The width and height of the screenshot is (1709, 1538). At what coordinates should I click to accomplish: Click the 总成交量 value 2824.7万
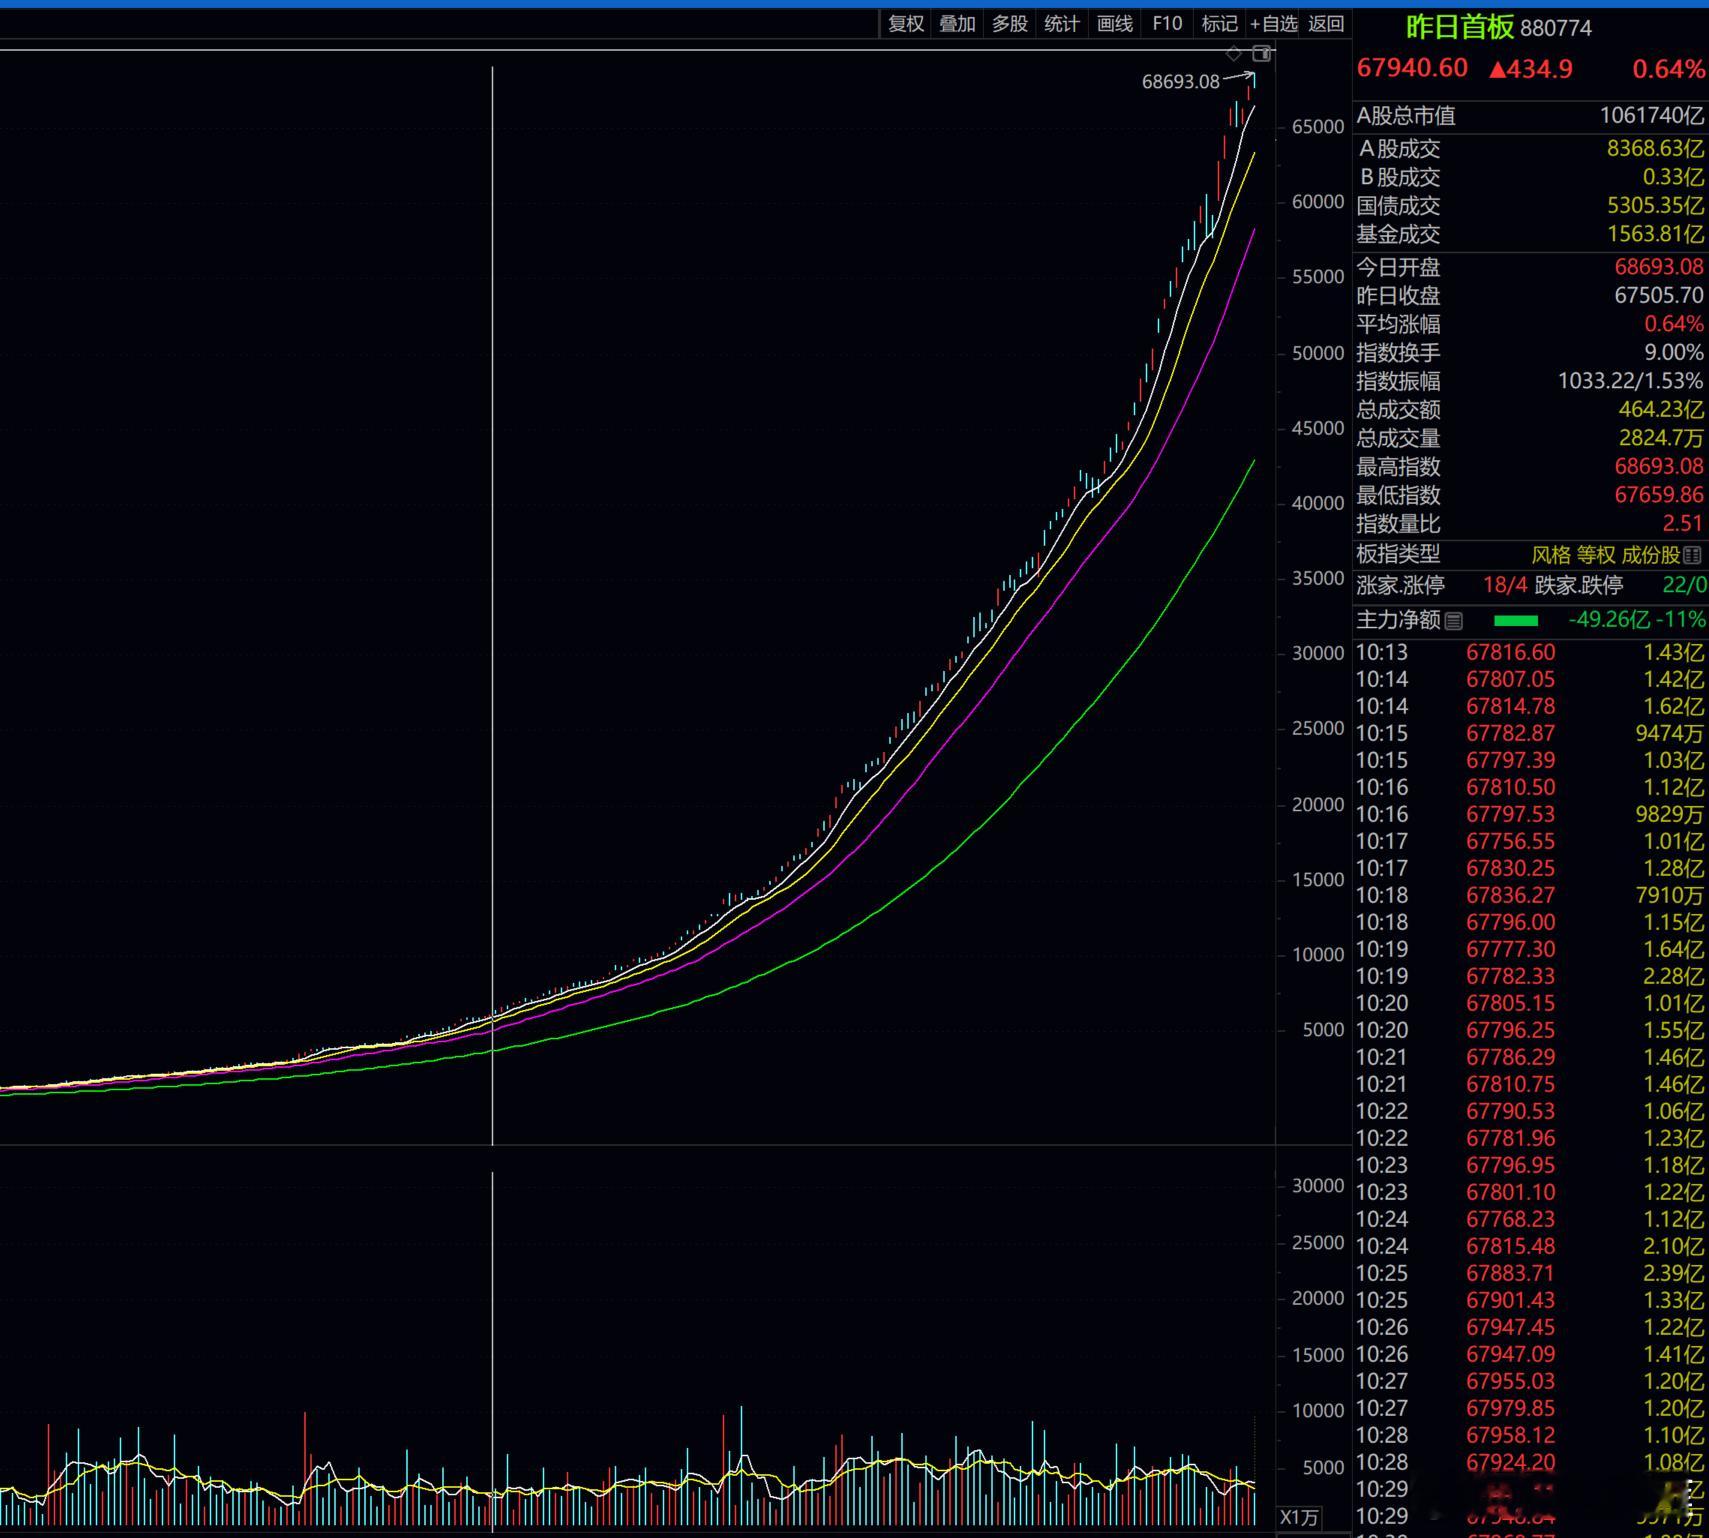tap(1661, 438)
